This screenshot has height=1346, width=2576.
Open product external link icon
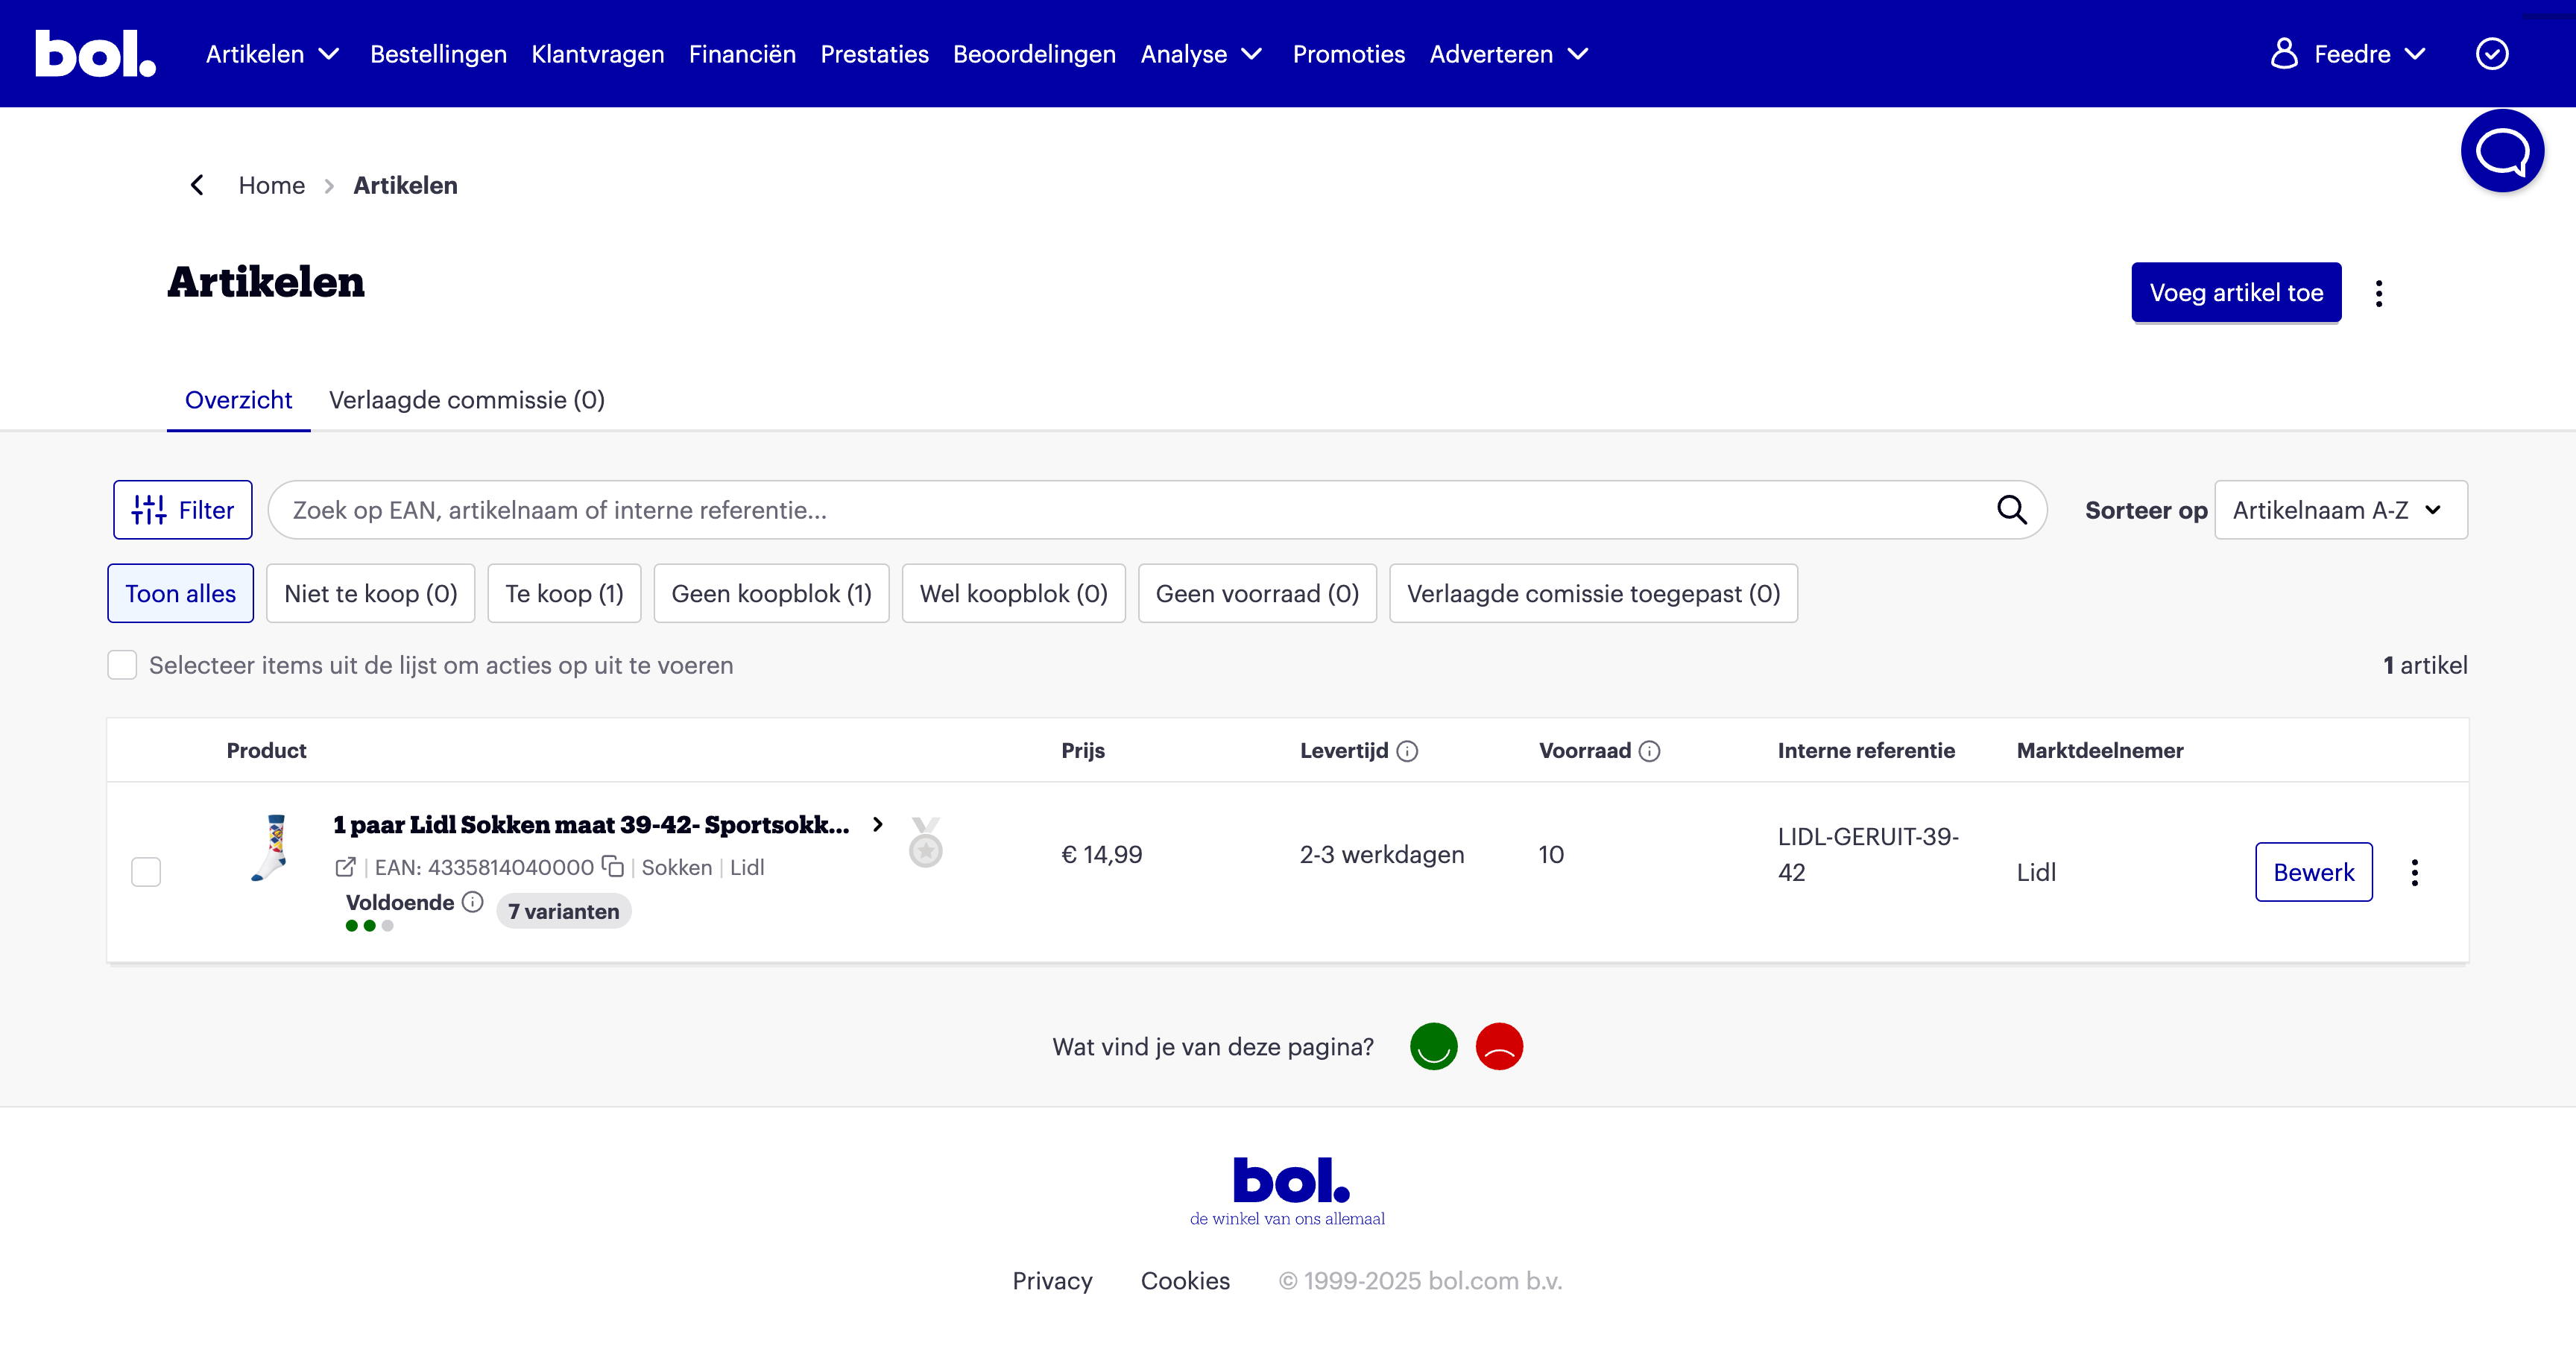point(345,867)
